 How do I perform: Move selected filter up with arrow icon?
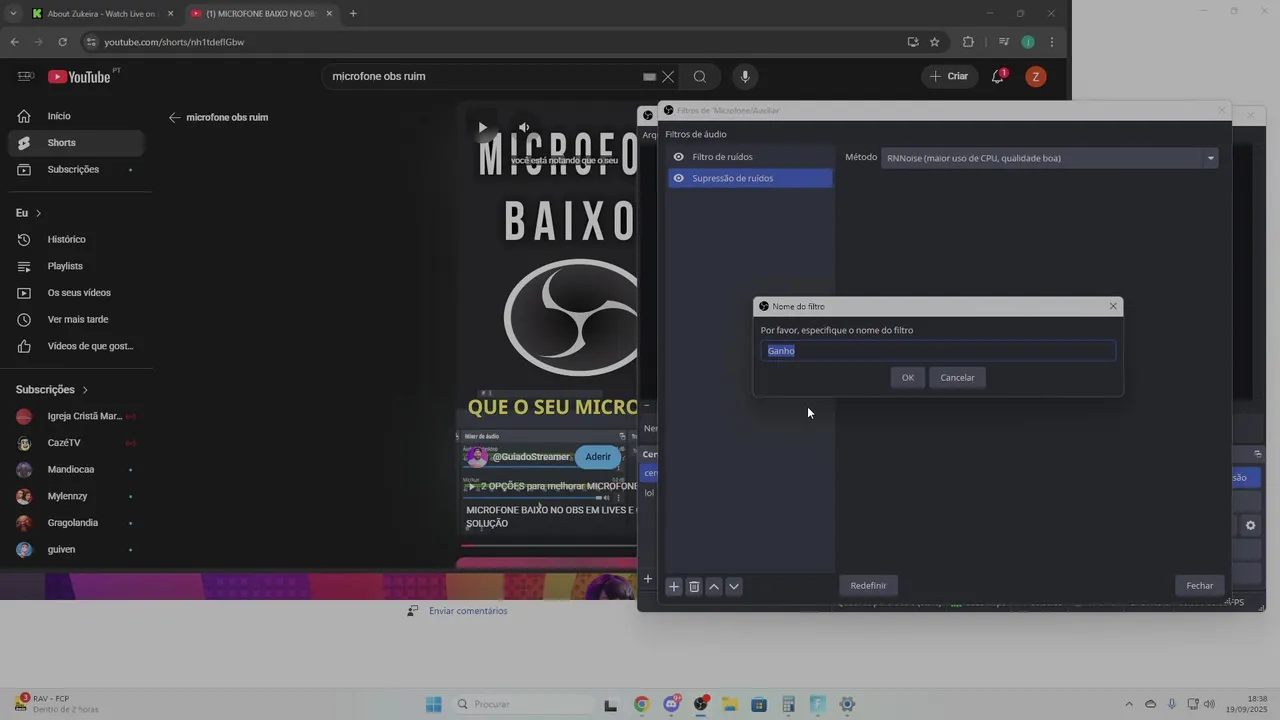[x=714, y=587]
